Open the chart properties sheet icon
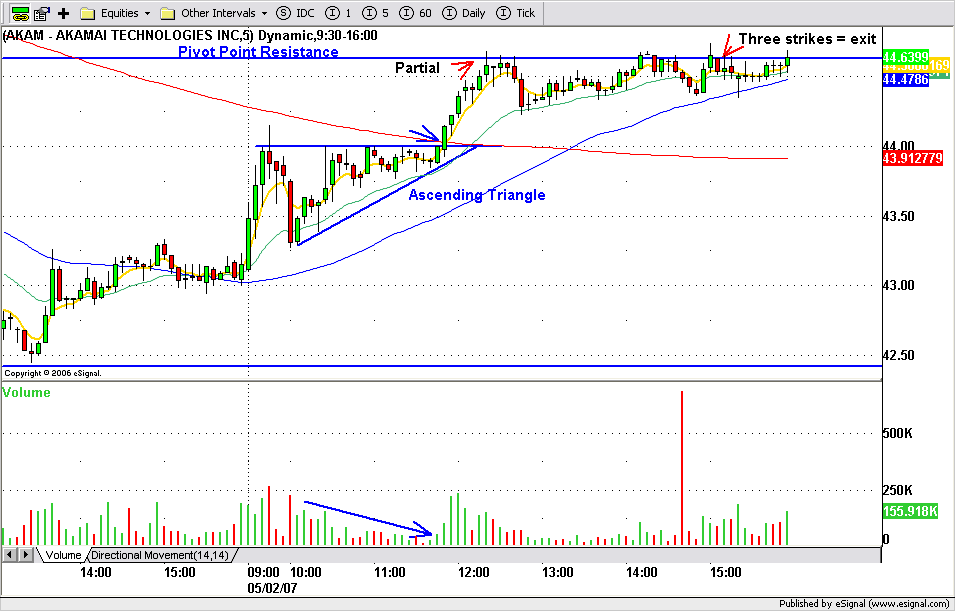Screen dimensions: 955x611 pyautogui.click(x=43, y=12)
